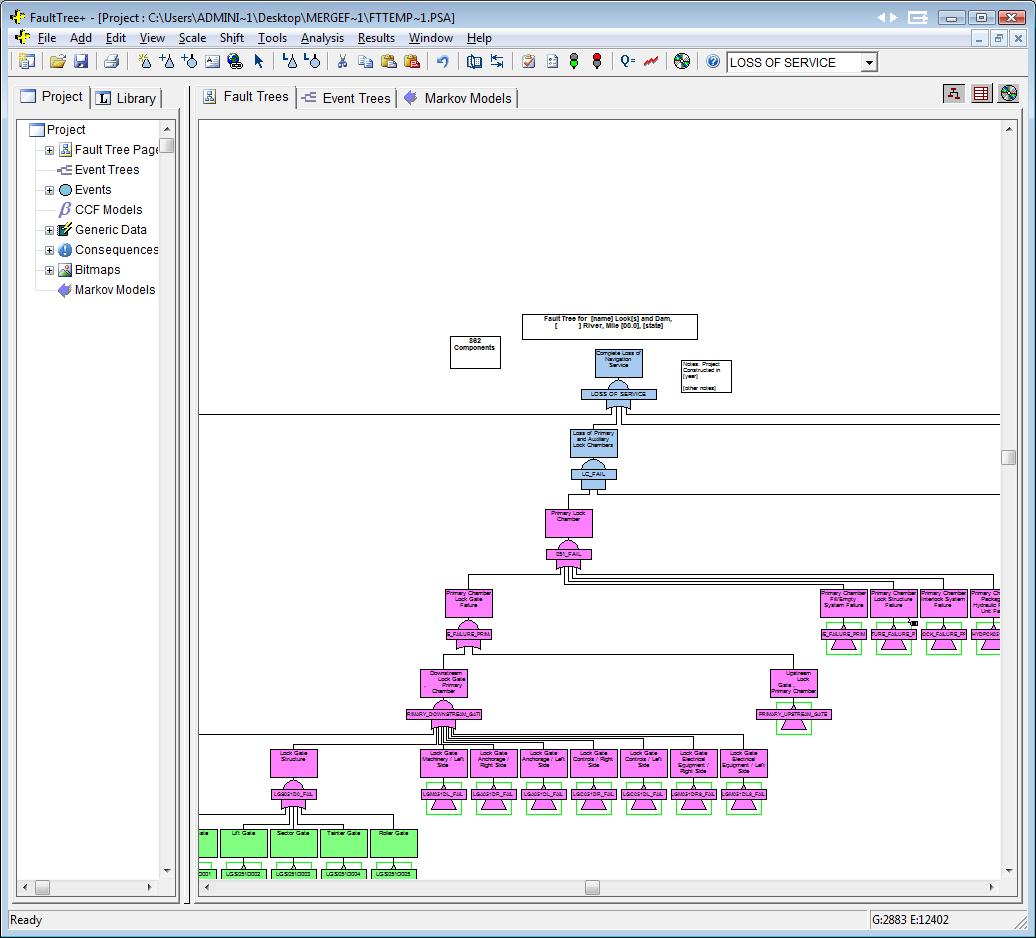Switch to the Event Trees tab
This screenshot has height=938, width=1036.
(346, 98)
